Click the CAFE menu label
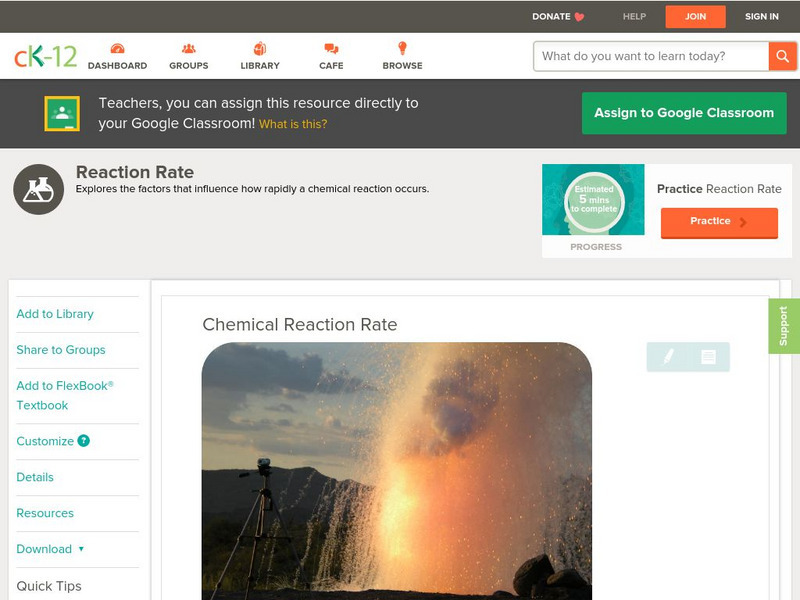The width and height of the screenshot is (800, 600). [x=331, y=66]
